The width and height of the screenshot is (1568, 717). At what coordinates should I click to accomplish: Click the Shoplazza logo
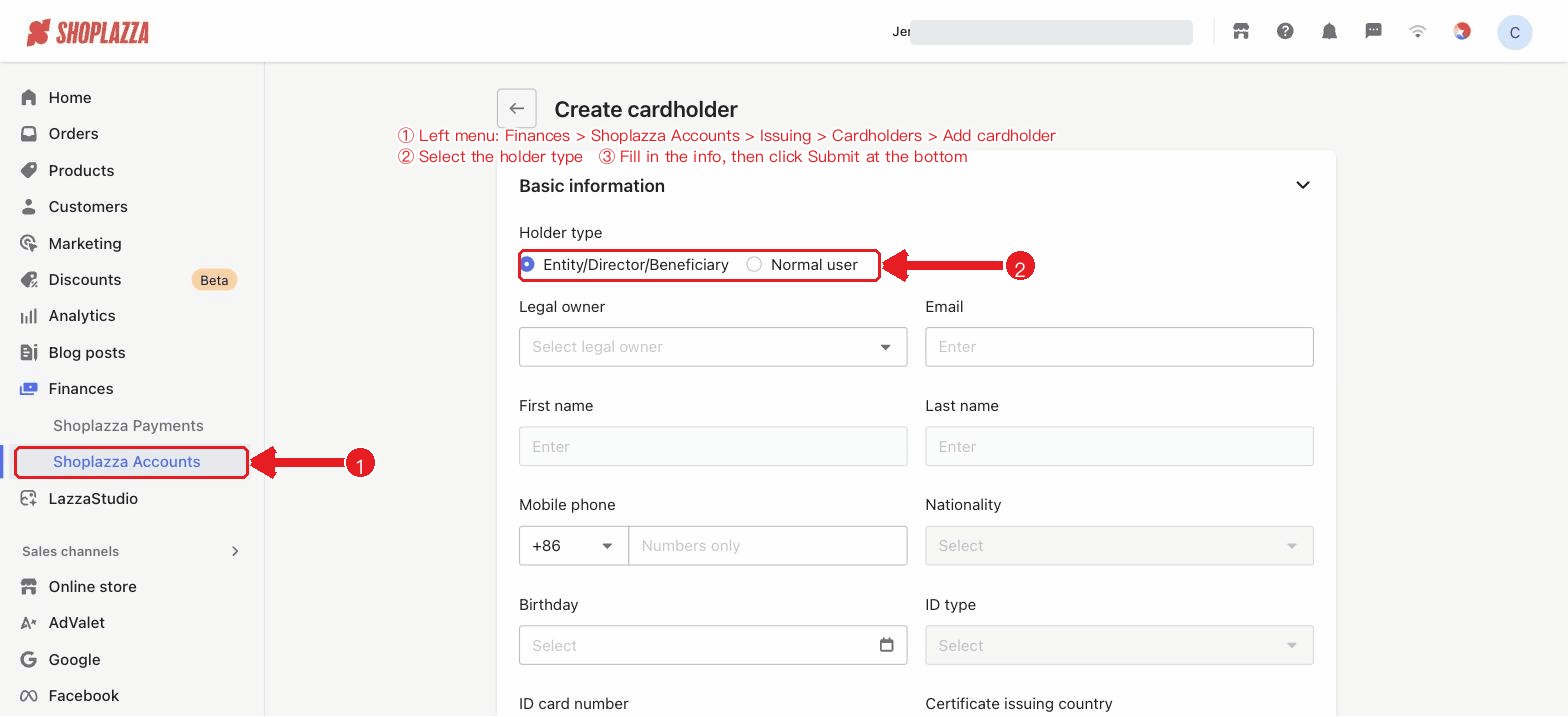88,32
